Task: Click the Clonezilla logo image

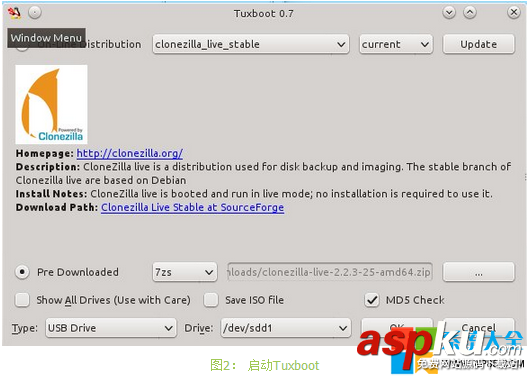Action: [x=51, y=105]
